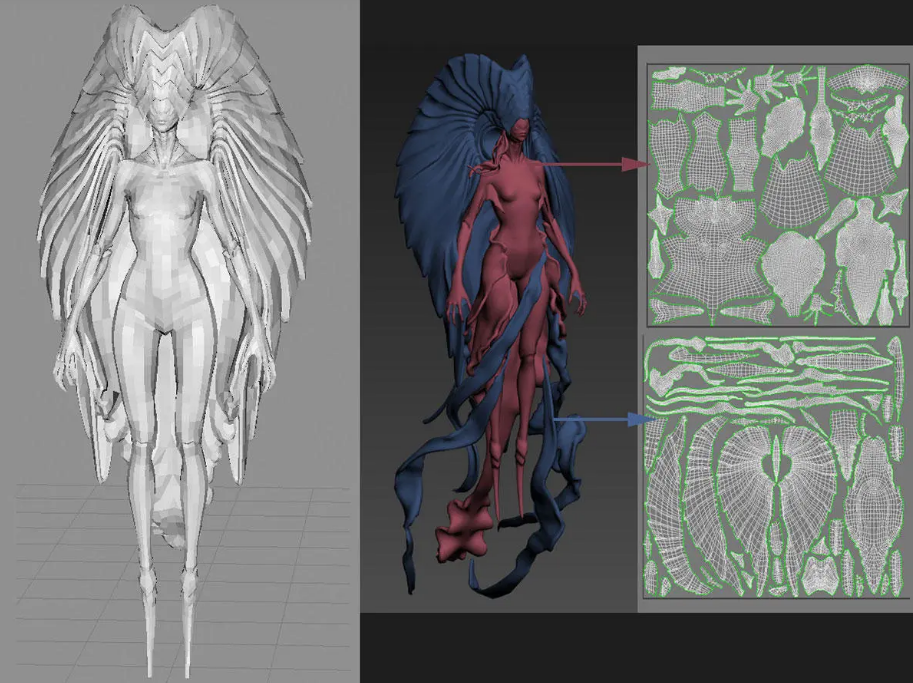Click the red bone-shaped piece near the feet
The image size is (913, 683).
point(463,531)
